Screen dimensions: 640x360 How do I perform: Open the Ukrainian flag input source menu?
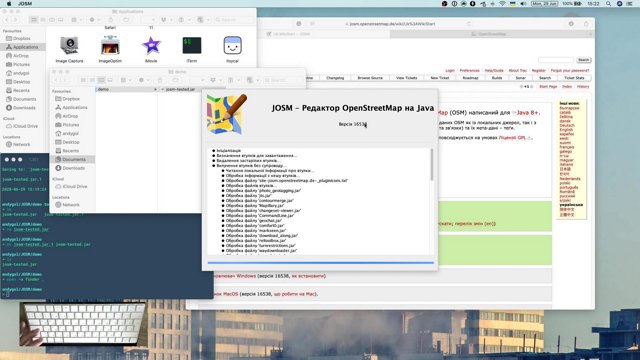point(513,4)
